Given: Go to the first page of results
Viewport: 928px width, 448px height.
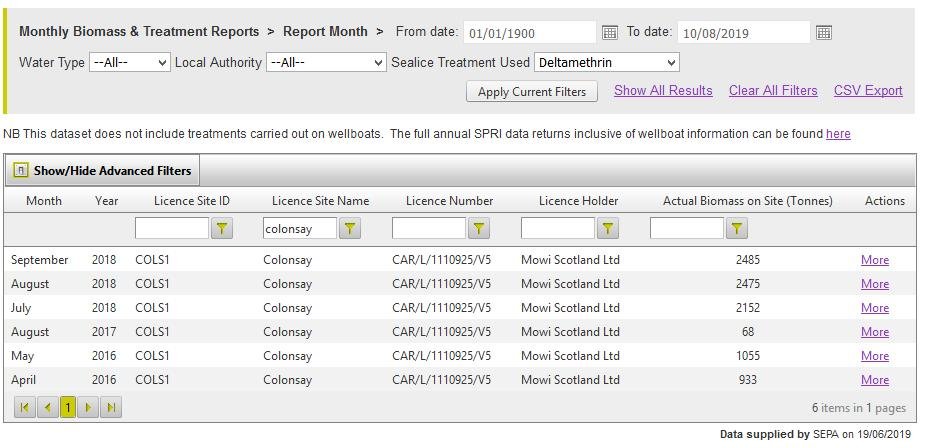Looking at the screenshot, I should click(24, 408).
